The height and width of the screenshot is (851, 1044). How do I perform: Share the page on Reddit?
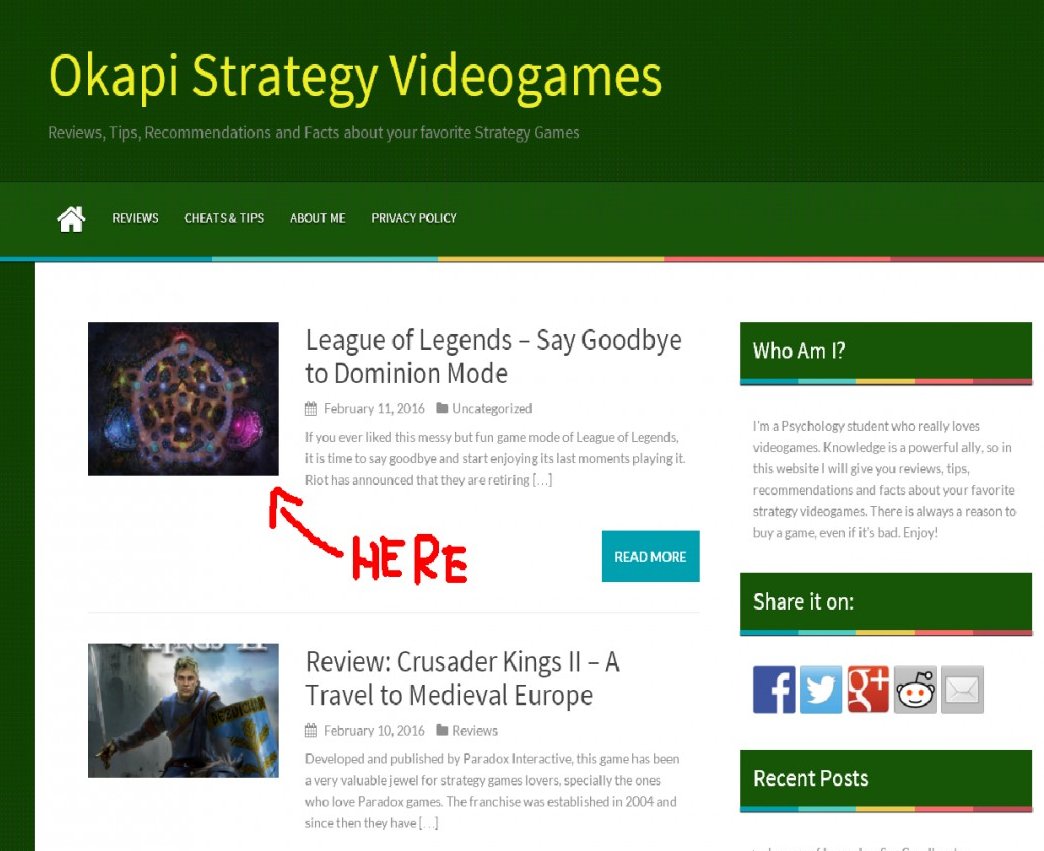coord(915,689)
